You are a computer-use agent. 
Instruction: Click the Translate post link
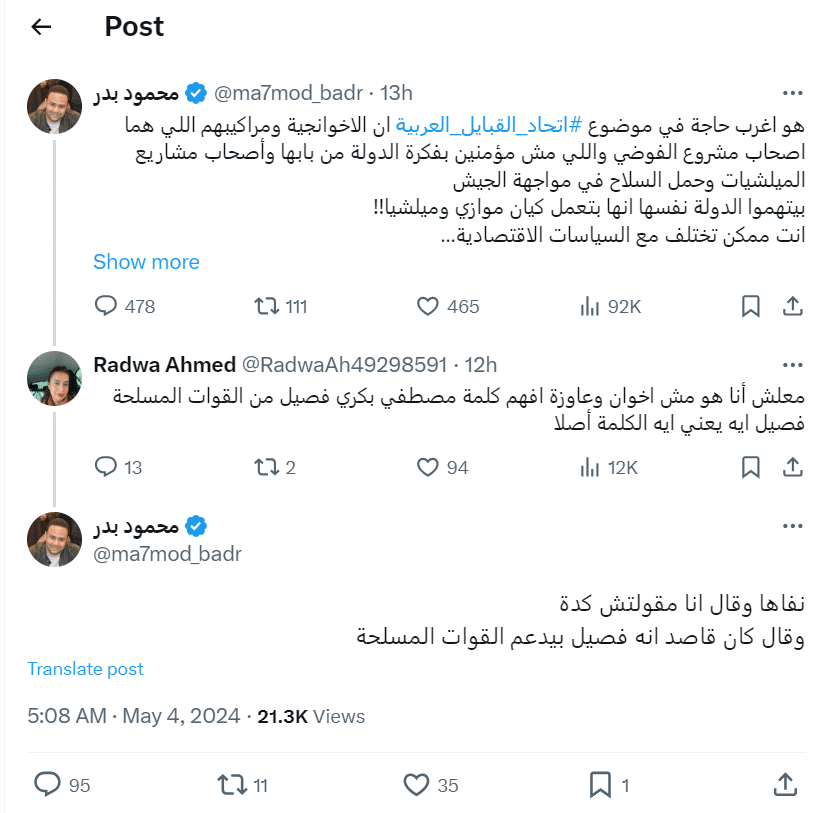tap(85, 668)
